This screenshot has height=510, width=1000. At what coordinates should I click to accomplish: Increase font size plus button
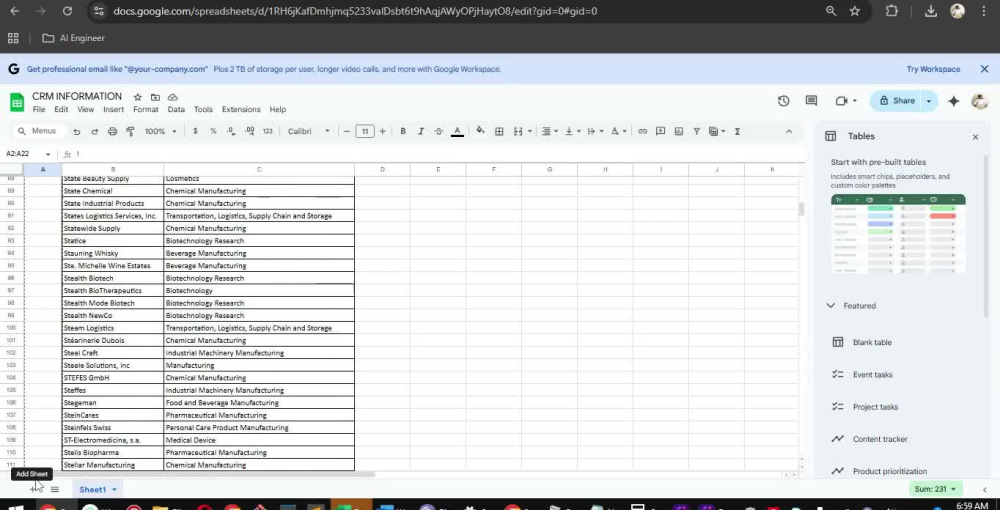click(x=382, y=131)
